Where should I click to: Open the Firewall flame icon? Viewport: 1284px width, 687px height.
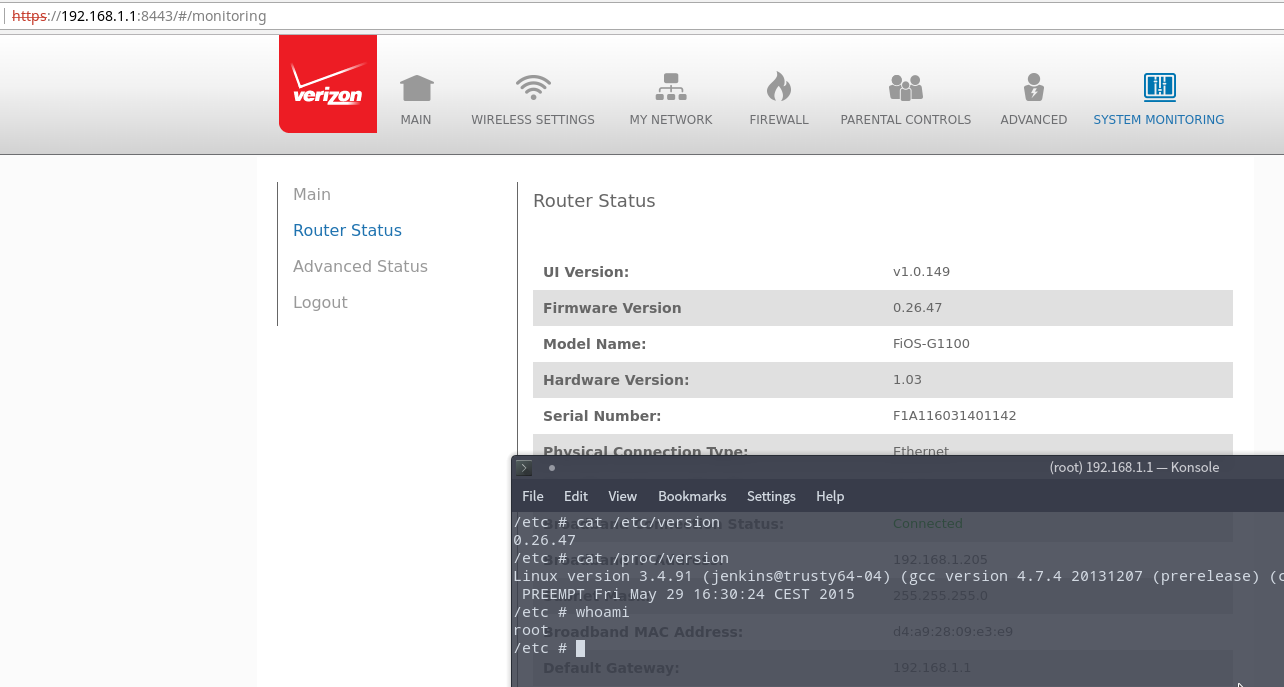point(778,88)
